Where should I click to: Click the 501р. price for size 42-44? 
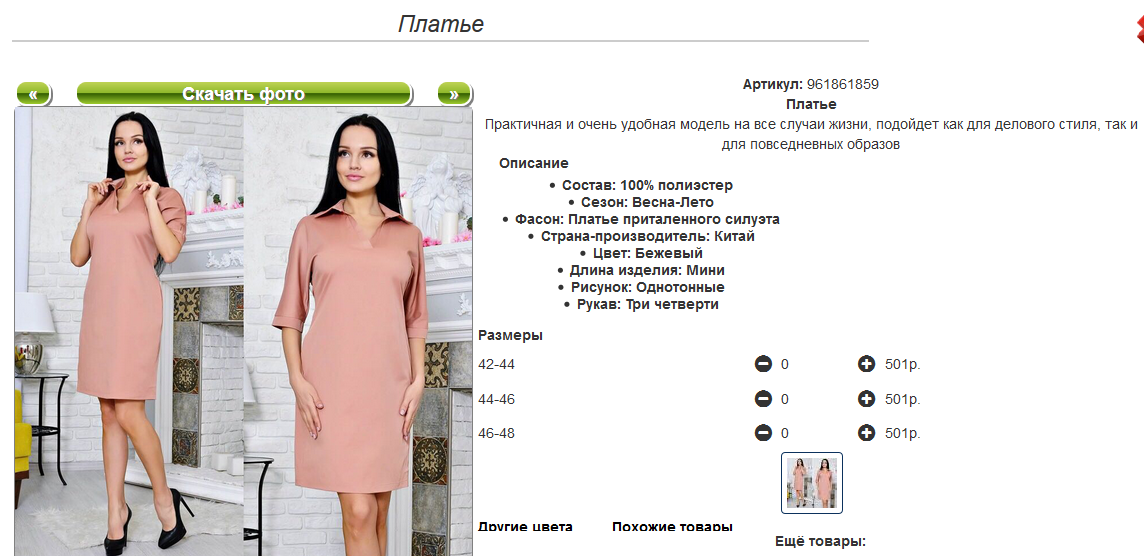click(x=903, y=364)
